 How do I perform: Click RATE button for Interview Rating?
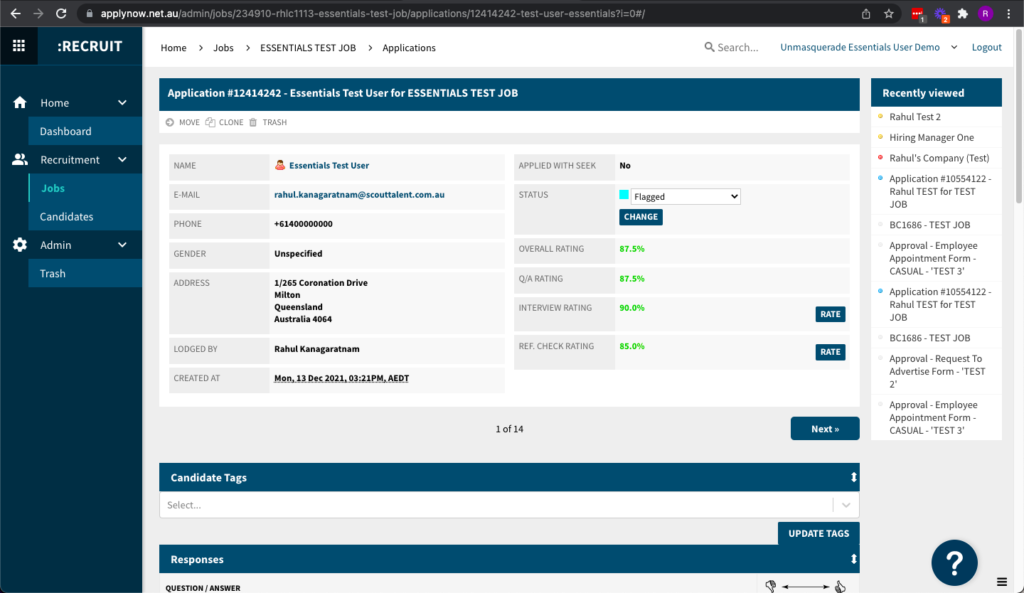pos(830,314)
